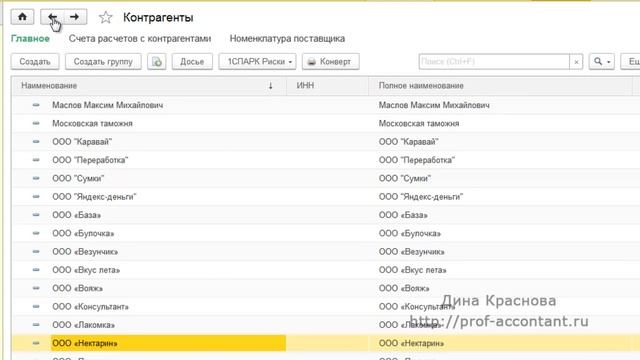Click the Полное наименование column header
Viewport: 640px width, 360px height.
(x=500, y=86)
